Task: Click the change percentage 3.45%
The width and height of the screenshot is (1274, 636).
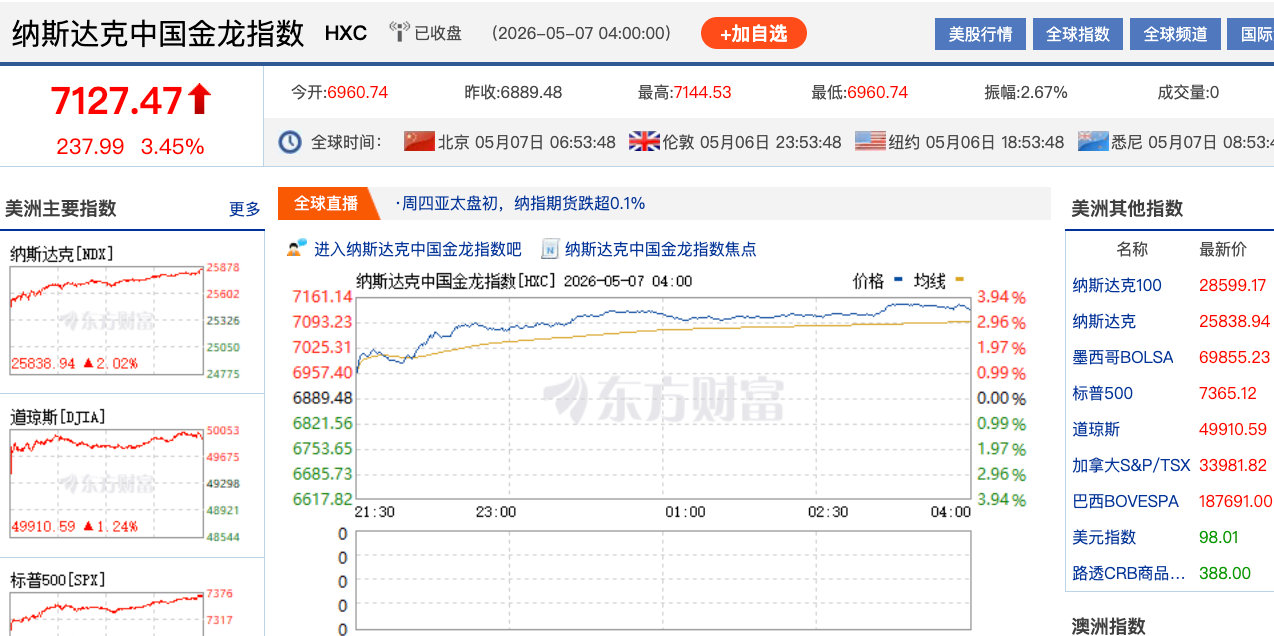Action: click(172, 147)
